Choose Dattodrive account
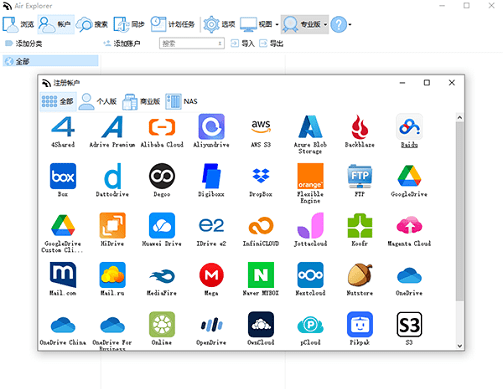 pyautogui.click(x=112, y=180)
